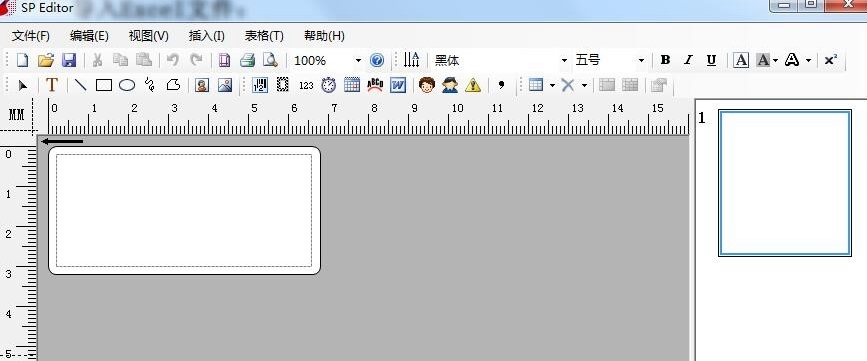The height and width of the screenshot is (361, 867).
Task: Select the freehand curve drawing tool
Action: [x=149, y=85]
